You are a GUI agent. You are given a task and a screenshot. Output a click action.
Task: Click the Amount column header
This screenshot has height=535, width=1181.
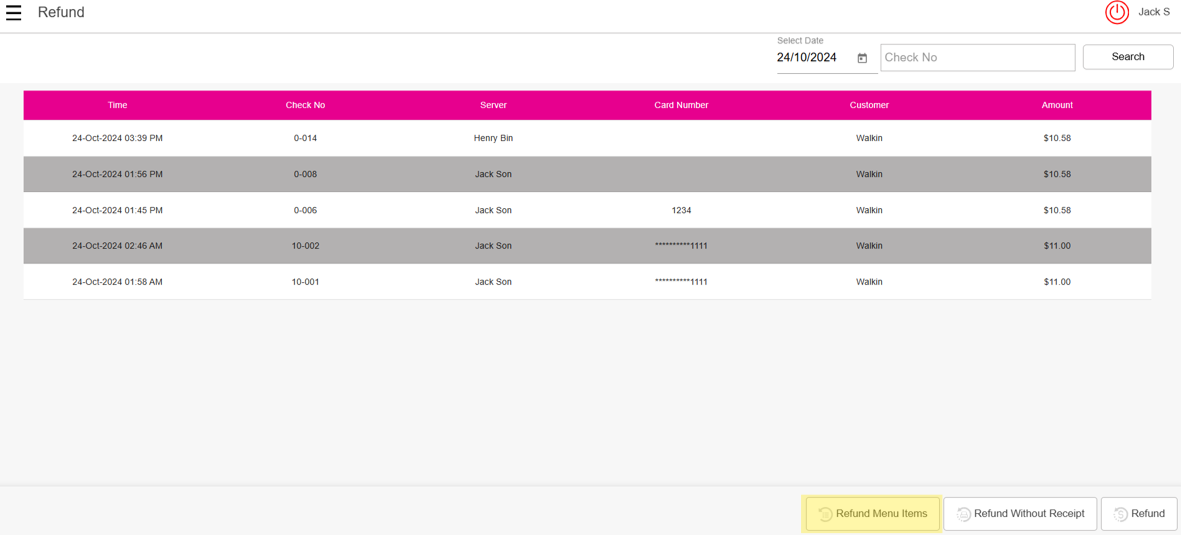(1056, 105)
